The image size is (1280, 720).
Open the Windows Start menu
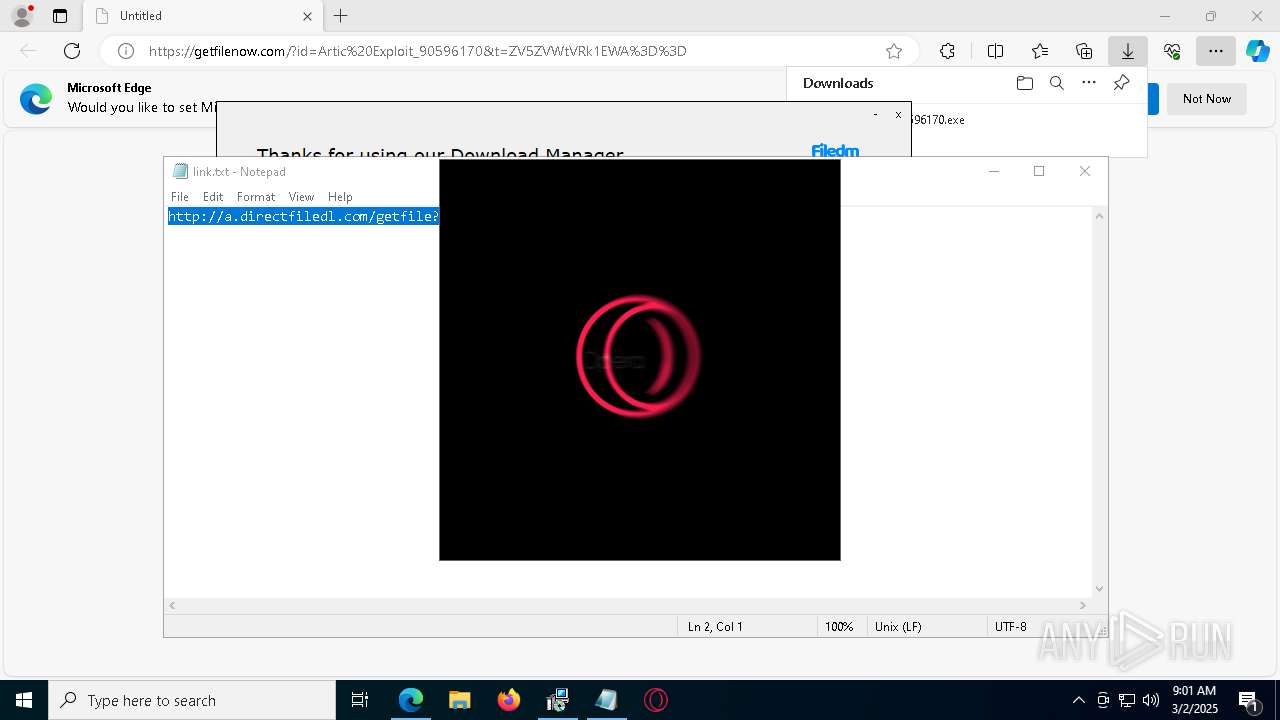click(x=24, y=700)
